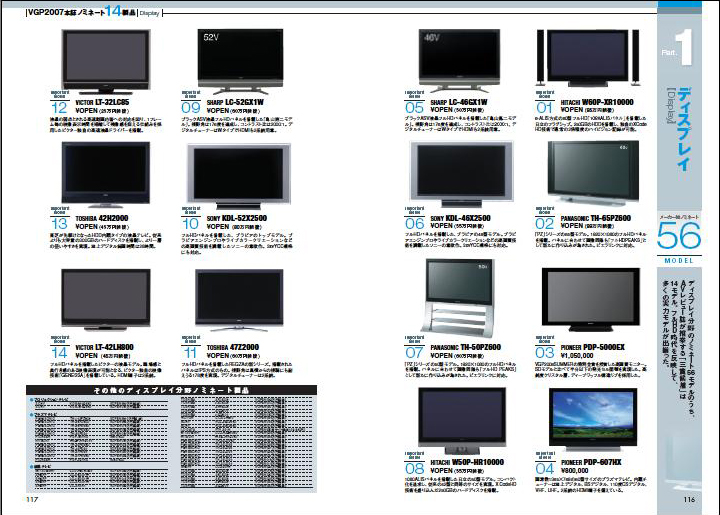Screen dimensions: 720x515
Task: Click nominee number 09 beside the SHARP LC-52GX1W
Action: pyautogui.click(x=191, y=108)
